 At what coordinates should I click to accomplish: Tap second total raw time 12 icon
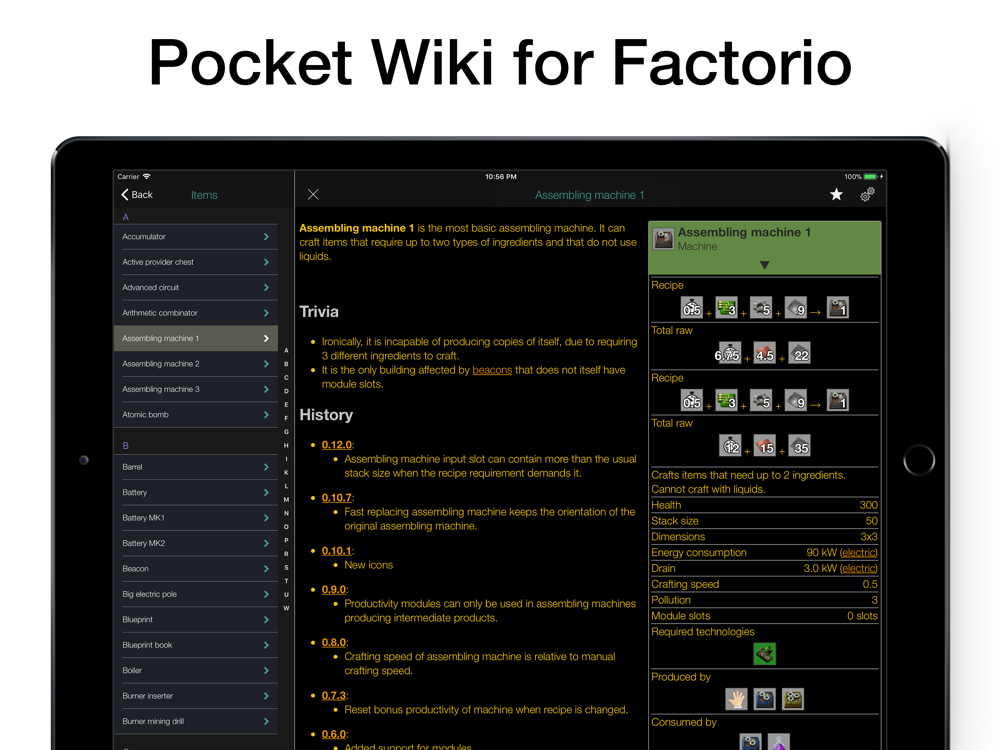(730, 446)
